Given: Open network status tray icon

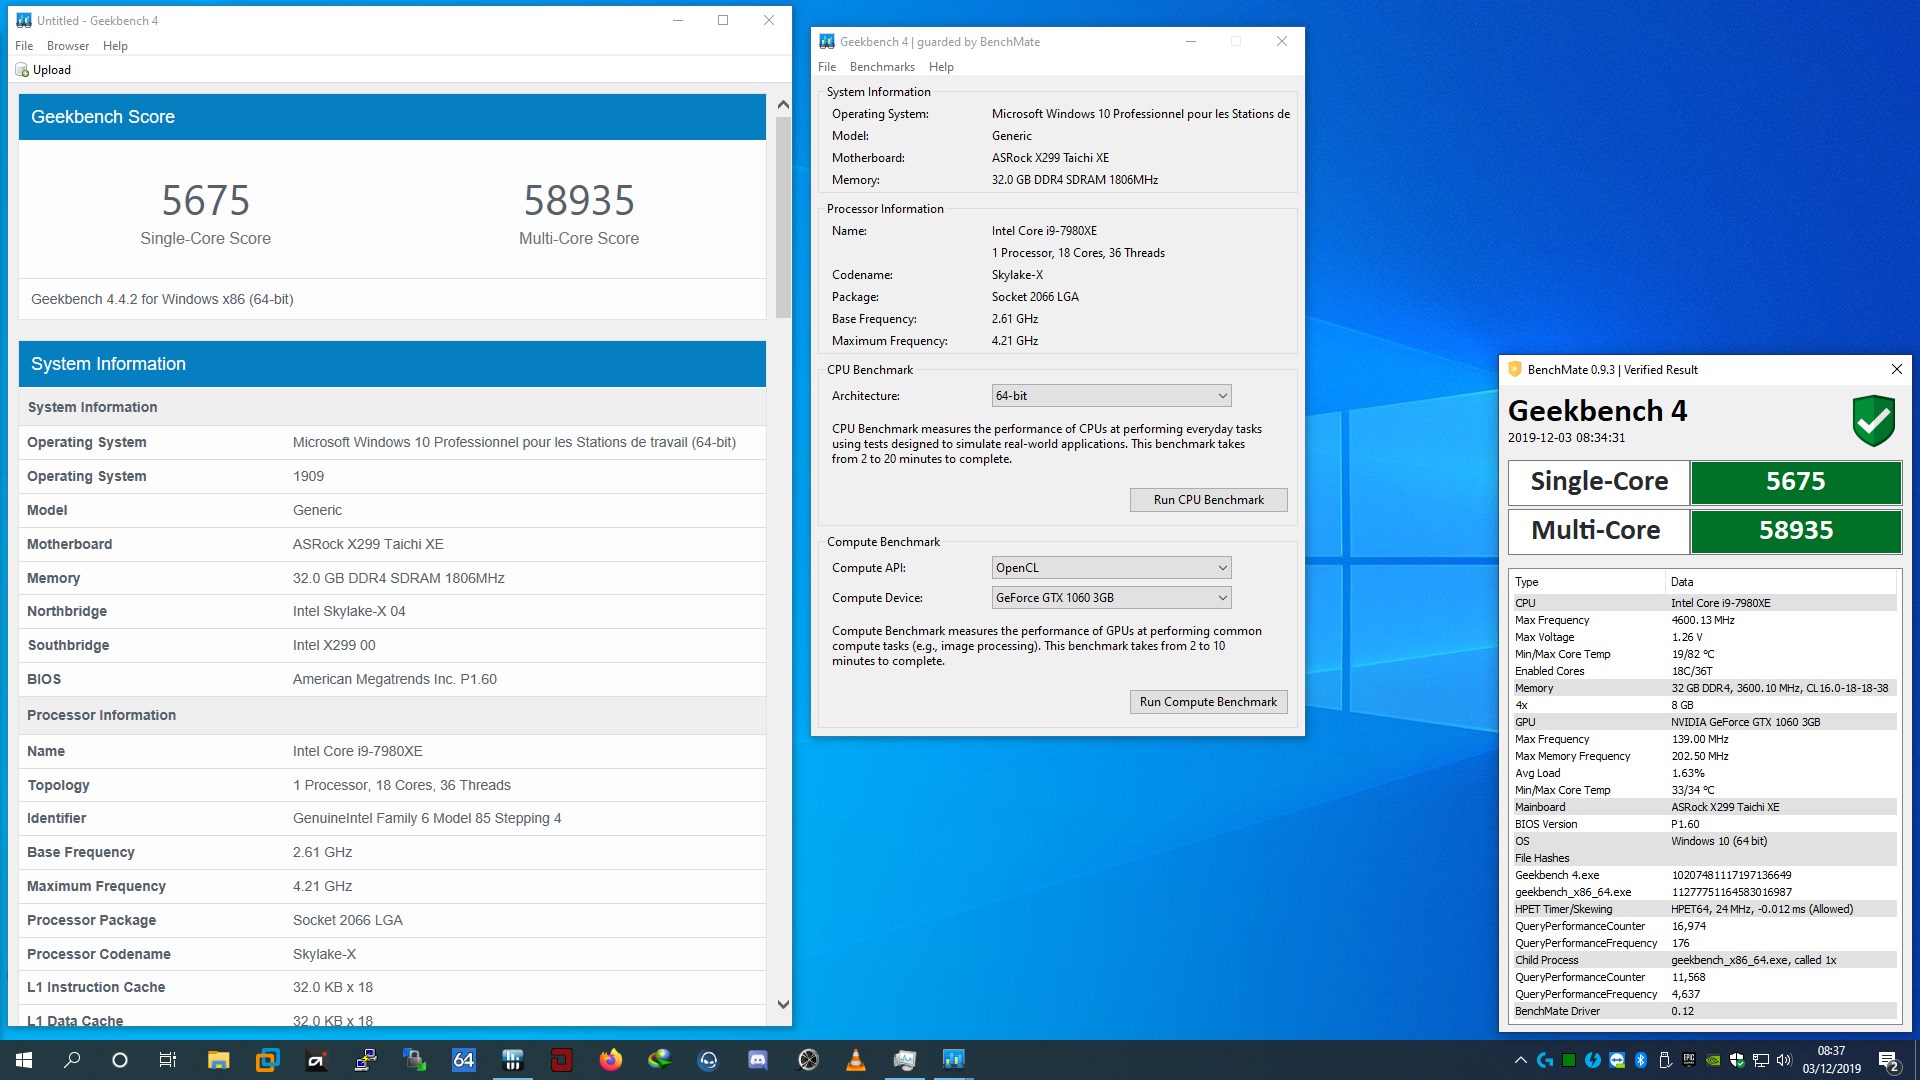Looking at the screenshot, I should pos(1760,1060).
